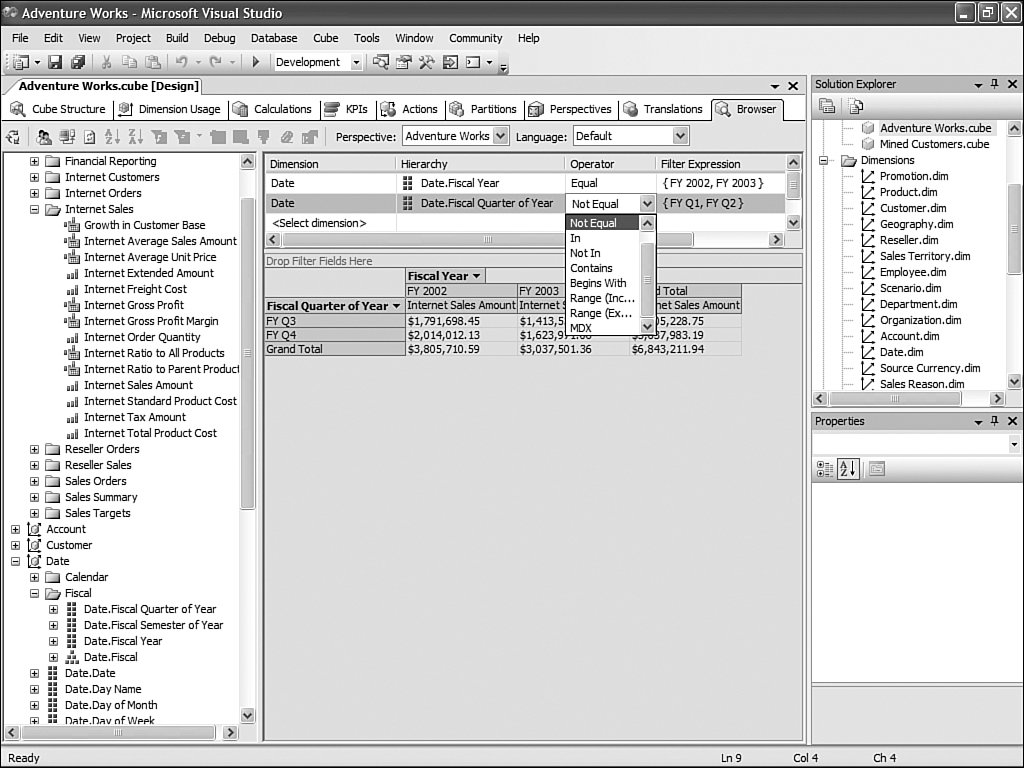Click the Date.Fiscal hierarchy pyramid icon
Viewport: 1024px width, 768px height.
click(x=72, y=657)
